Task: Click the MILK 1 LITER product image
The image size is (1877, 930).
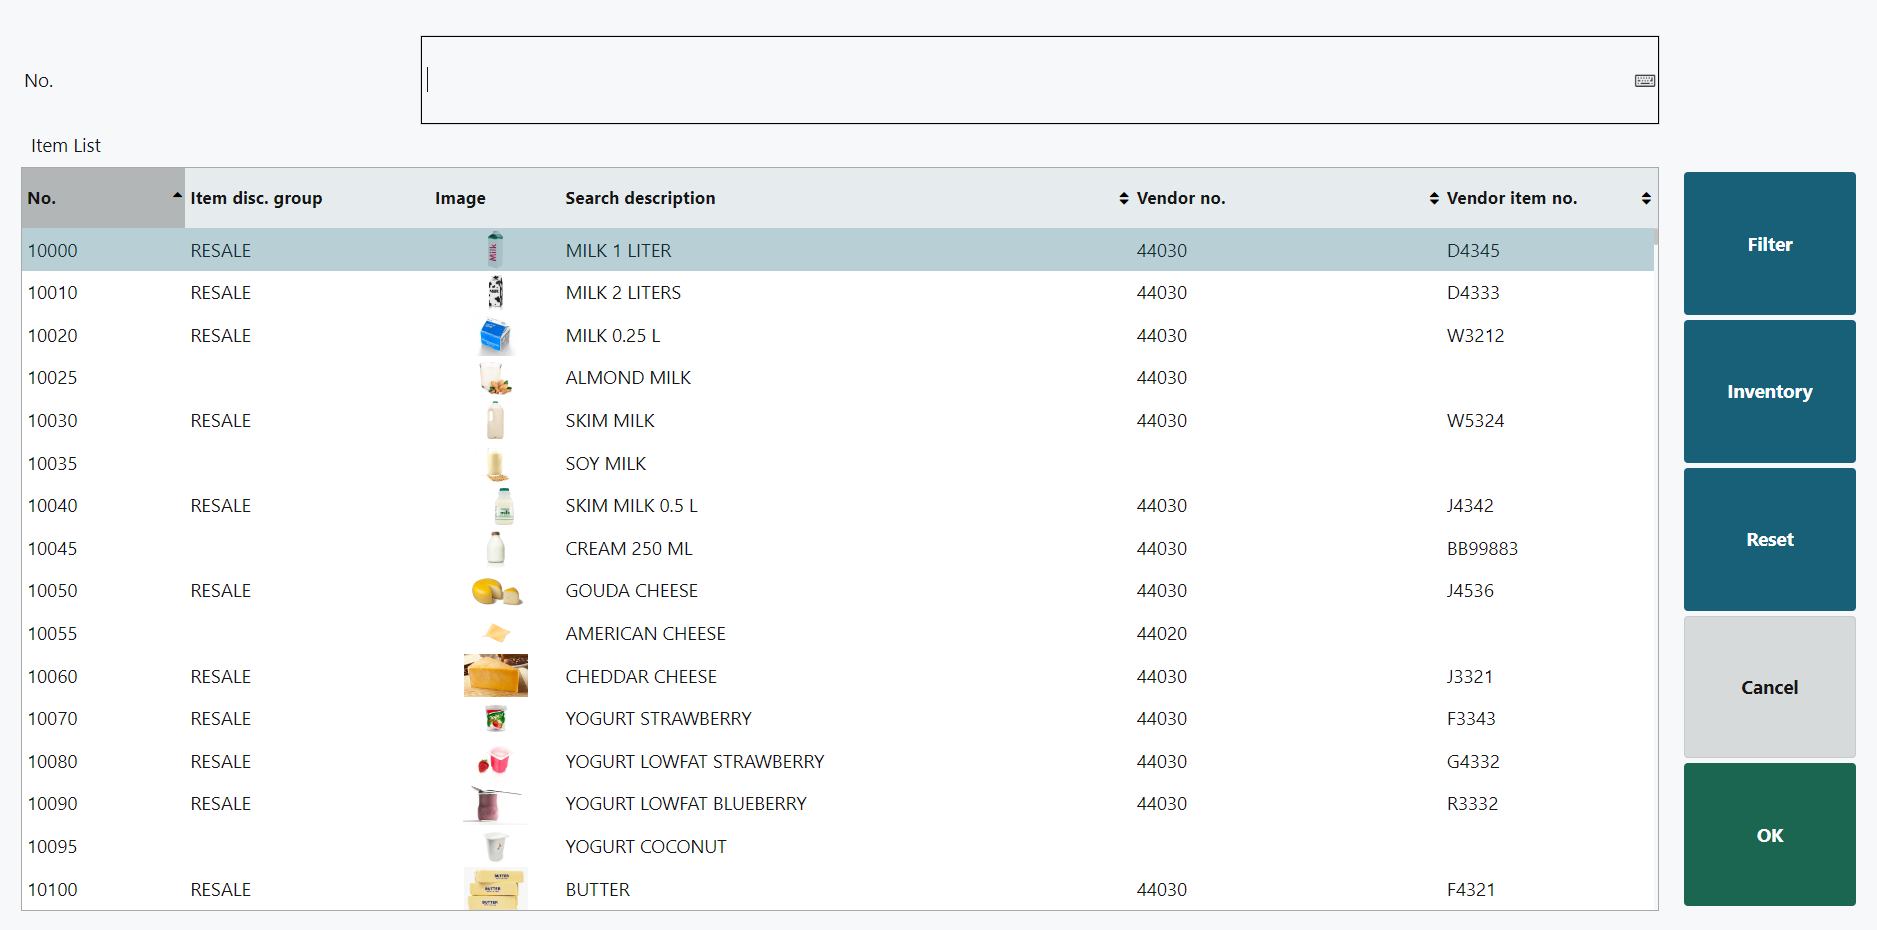Action: point(495,250)
